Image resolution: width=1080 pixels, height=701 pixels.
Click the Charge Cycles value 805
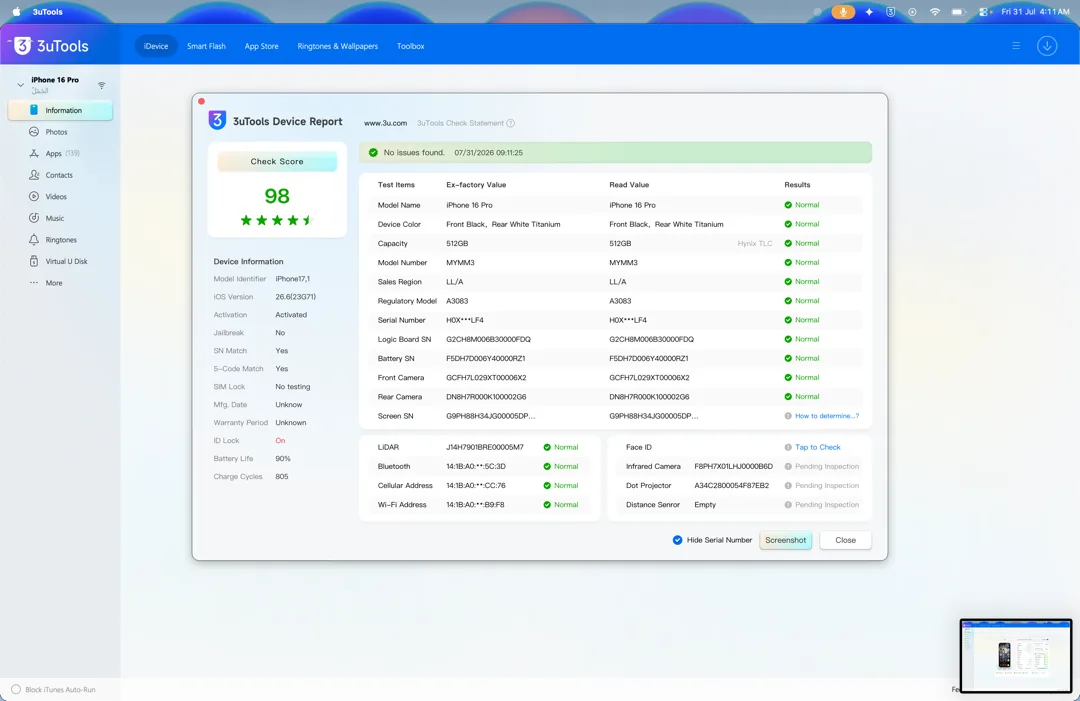282,477
